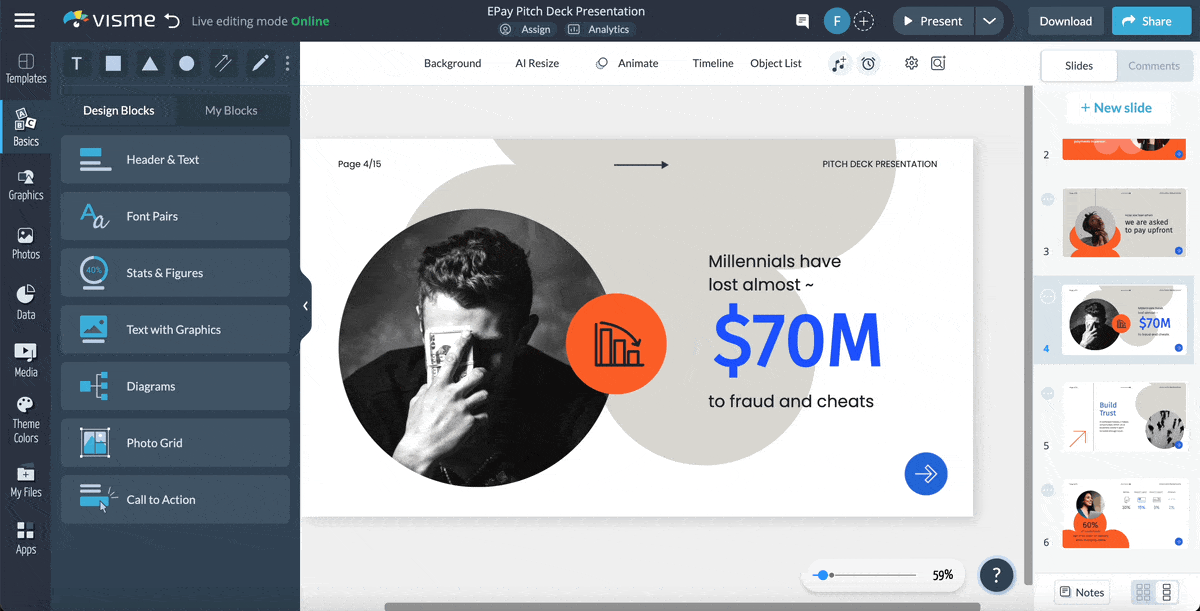Switch slide panel to grid view
This screenshot has height=611, width=1200.
pos(1143,592)
